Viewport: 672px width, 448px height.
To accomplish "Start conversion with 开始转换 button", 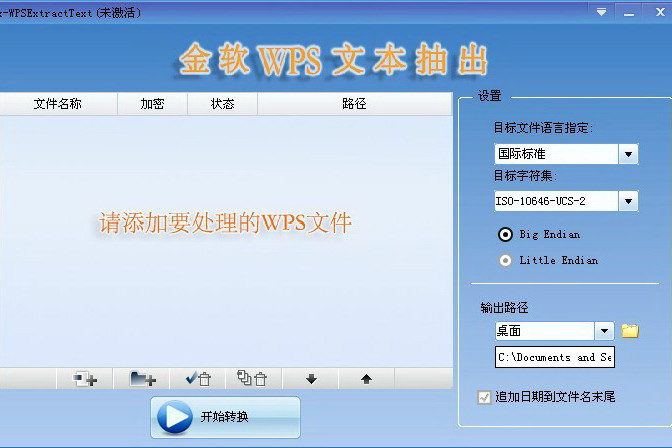I will click(225, 417).
